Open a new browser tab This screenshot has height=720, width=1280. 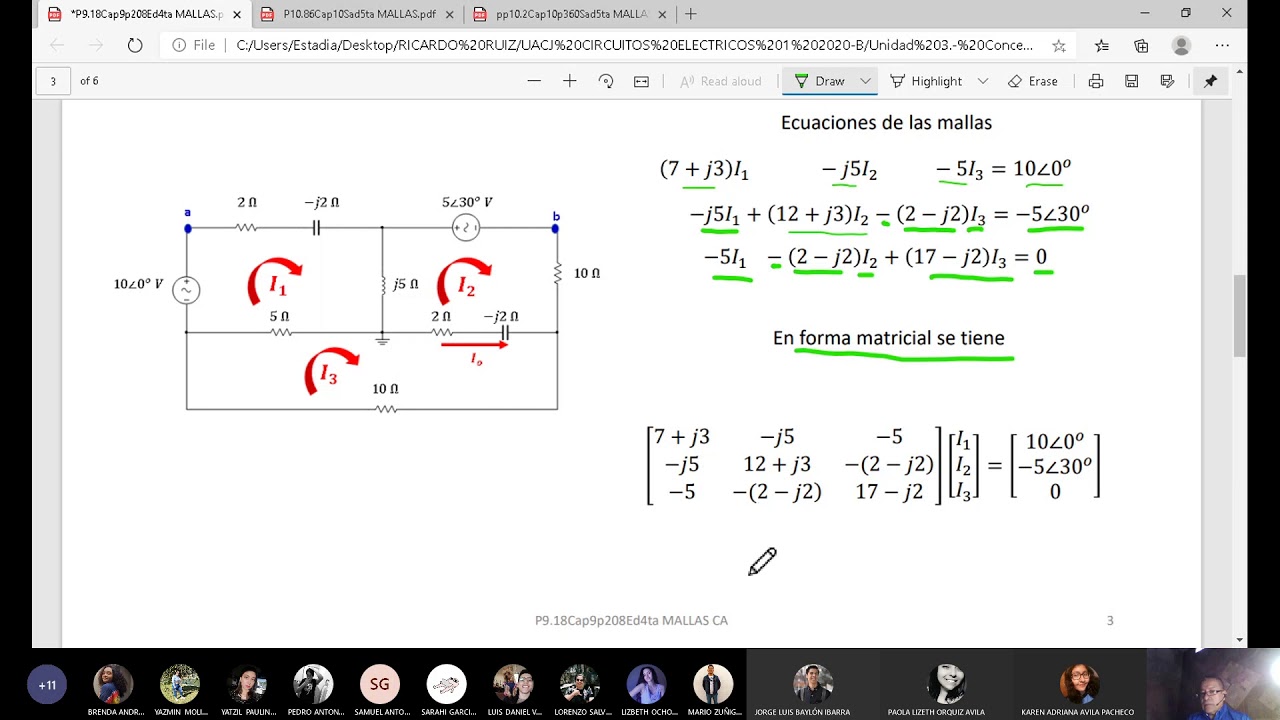pyautogui.click(x=690, y=14)
